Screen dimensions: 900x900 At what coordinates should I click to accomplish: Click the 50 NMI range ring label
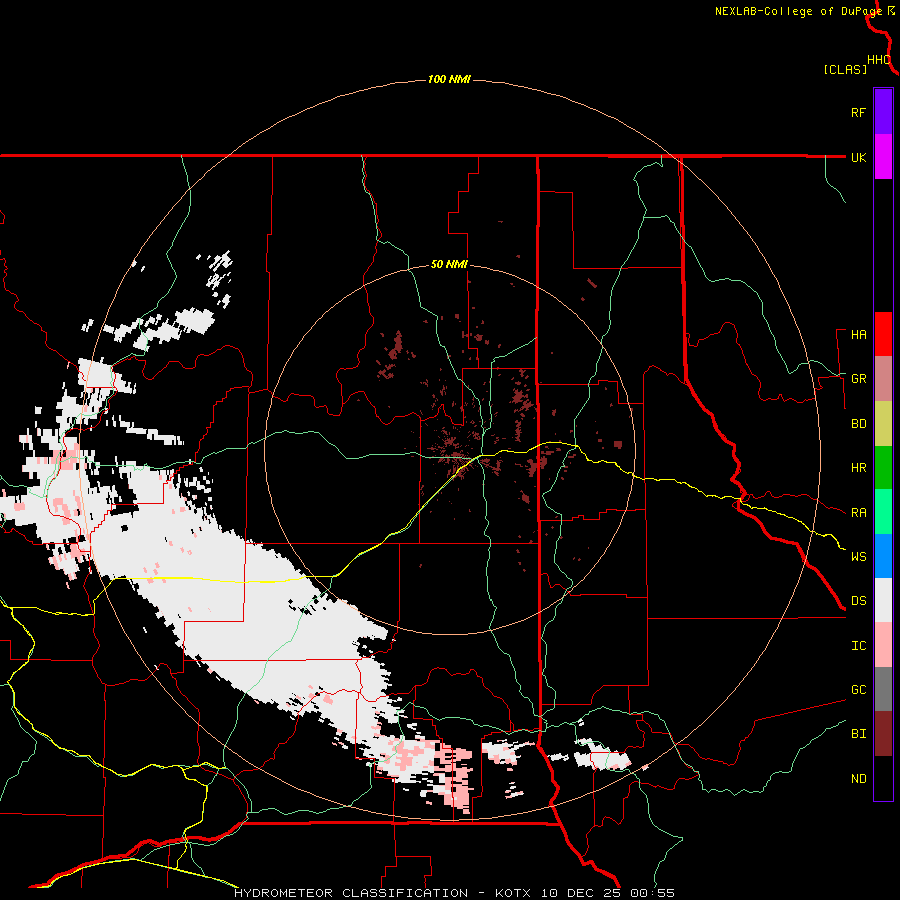tap(449, 265)
